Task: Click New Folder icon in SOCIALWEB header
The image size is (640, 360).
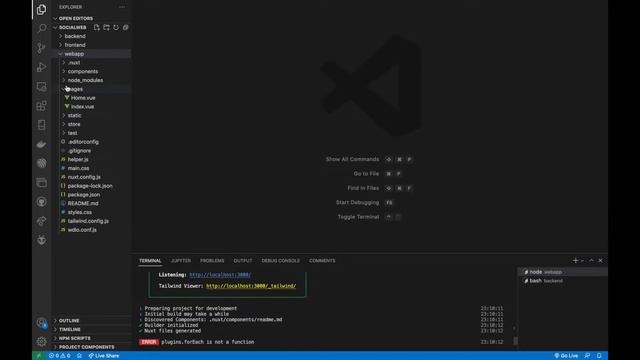Action: (x=106, y=27)
